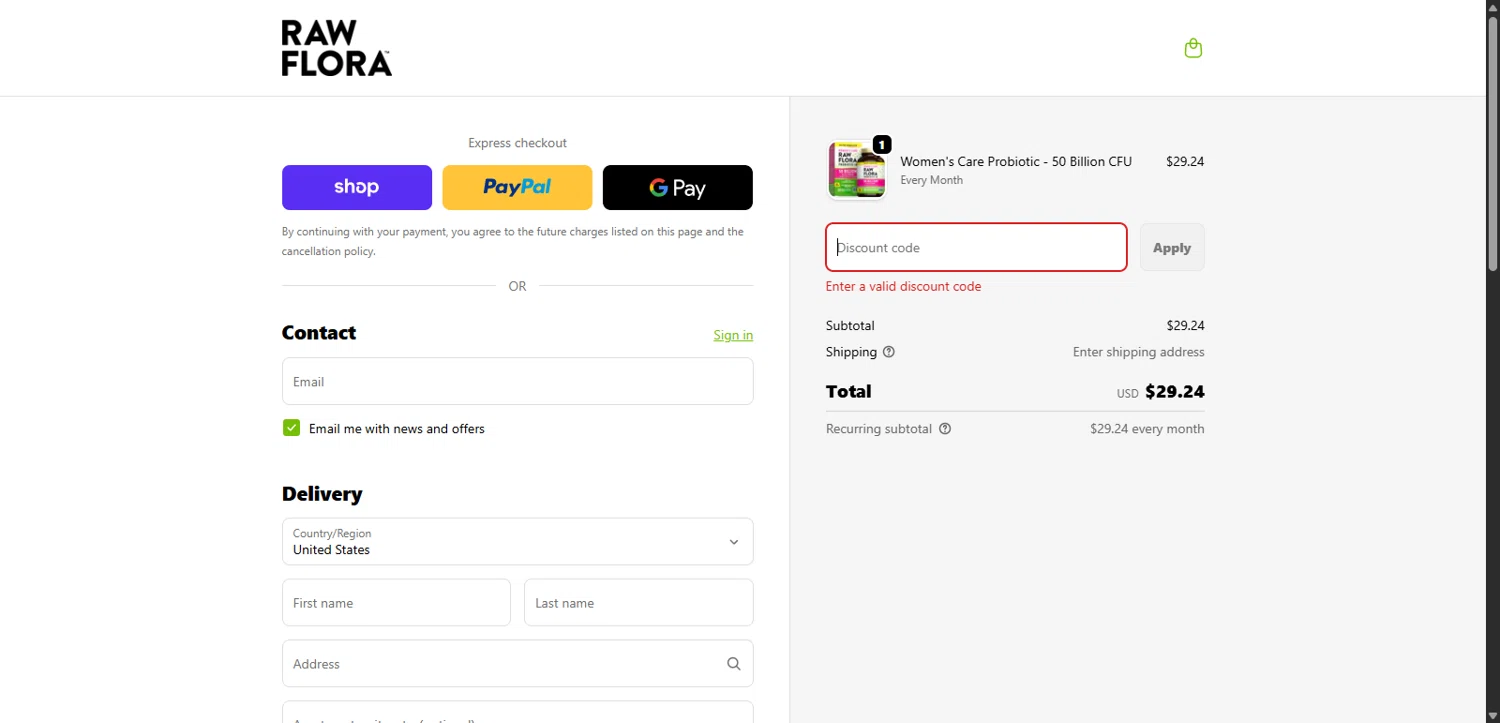Focus the Discount code field
This screenshot has height=723, width=1500.
tap(976, 247)
